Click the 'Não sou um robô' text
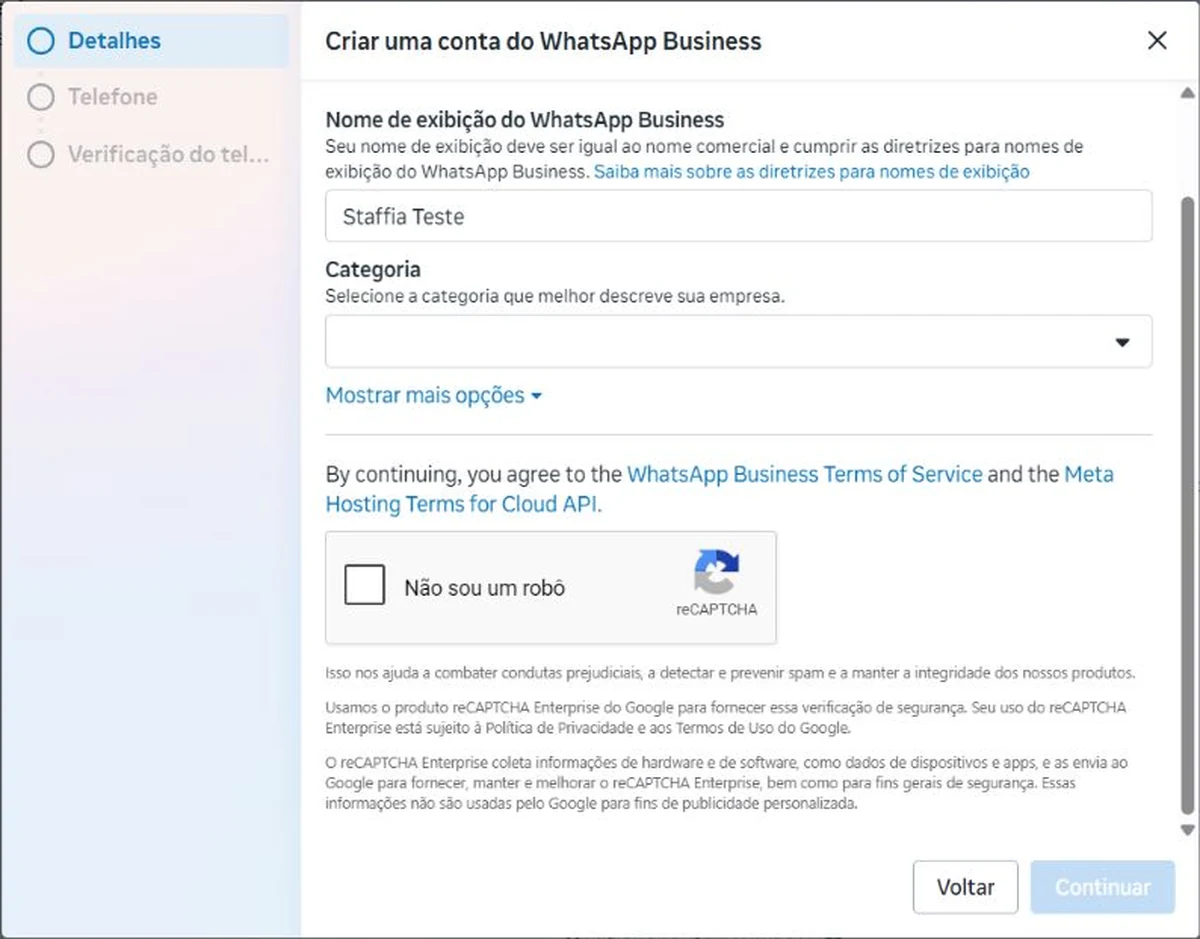1200x939 pixels. click(x=484, y=588)
